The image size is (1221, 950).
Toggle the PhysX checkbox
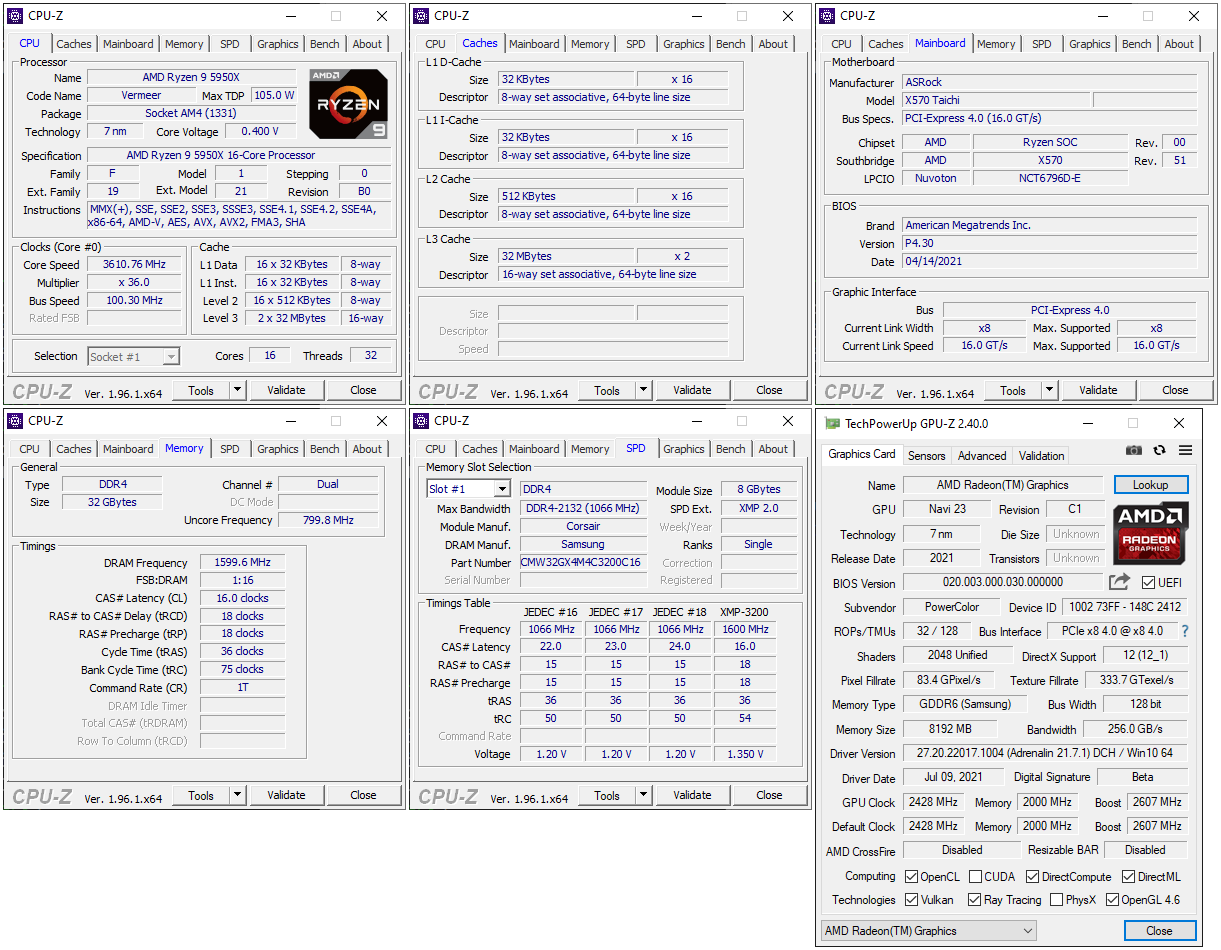coord(1056,900)
